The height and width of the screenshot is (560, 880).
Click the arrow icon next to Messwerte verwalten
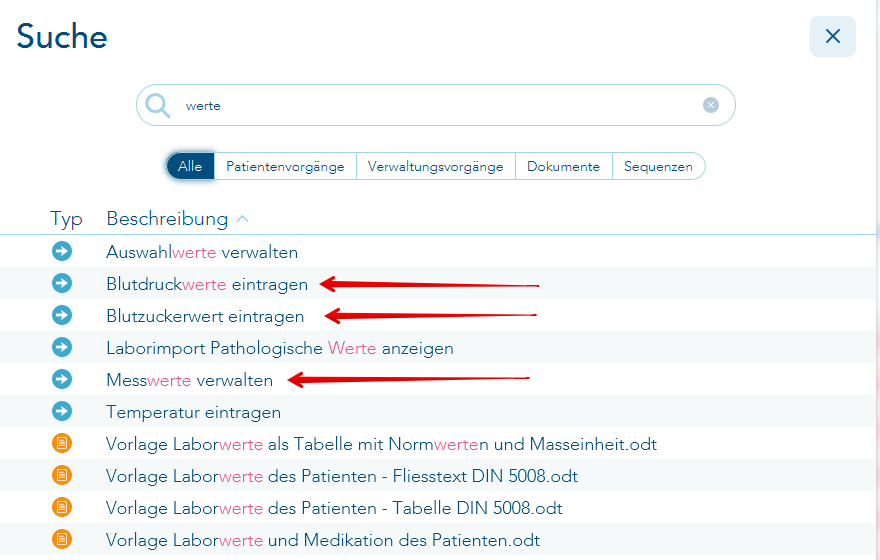[62, 380]
